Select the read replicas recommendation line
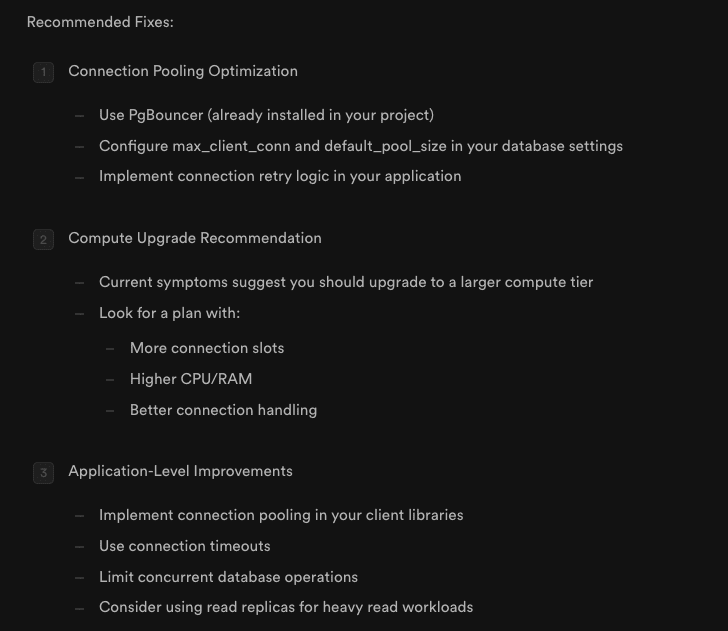This screenshot has height=631, width=728. click(286, 607)
